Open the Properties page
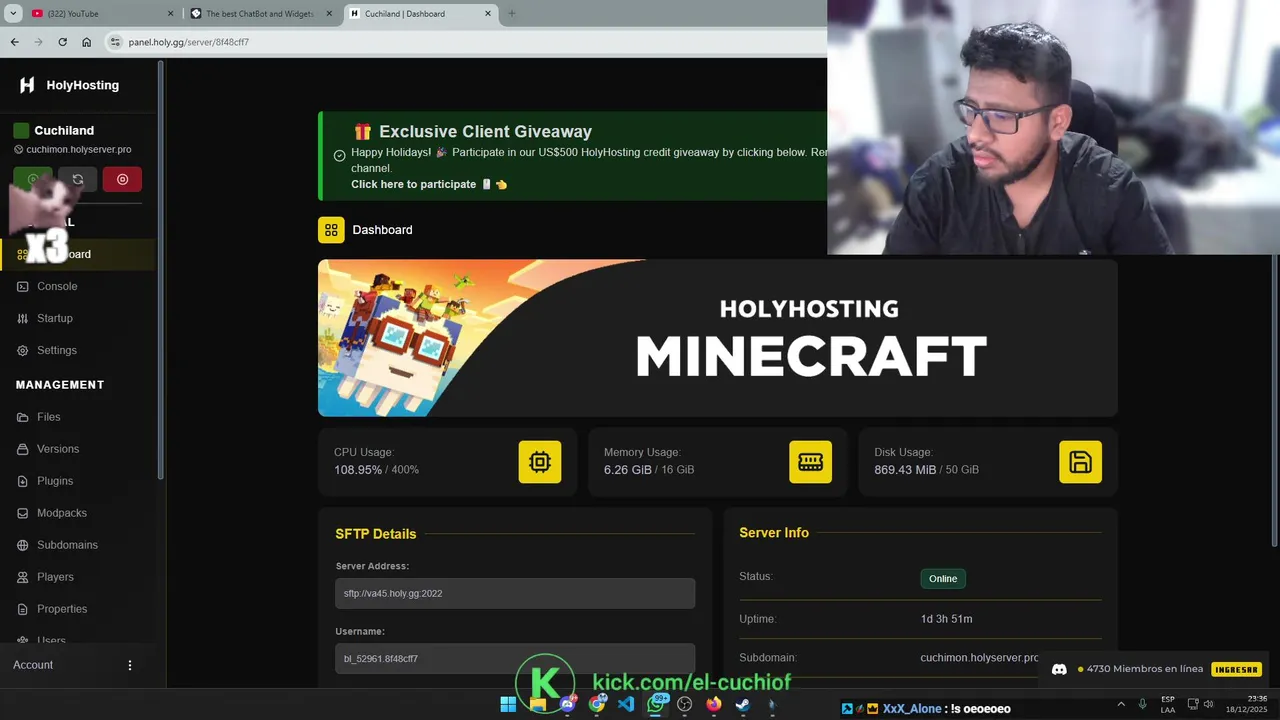Screen dimensions: 1280x720 [62, 609]
